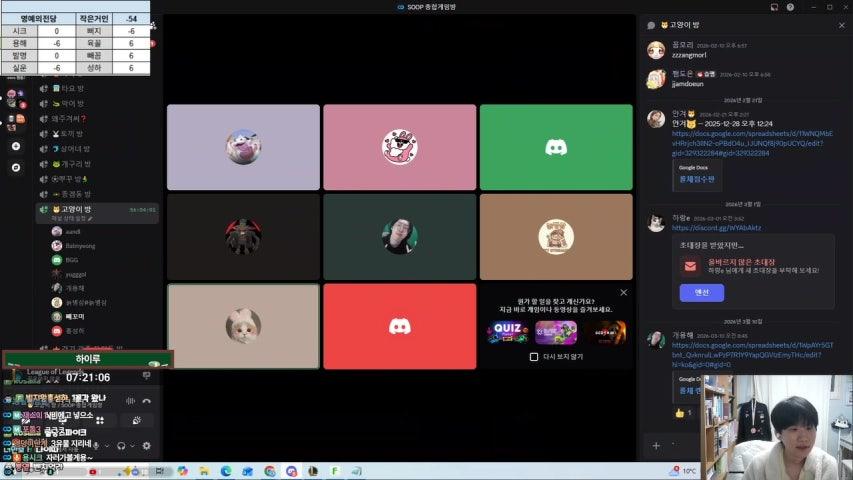Select the 고양이 방 voice channel
Viewport: 853px width, 480px height.
(76, 209)
